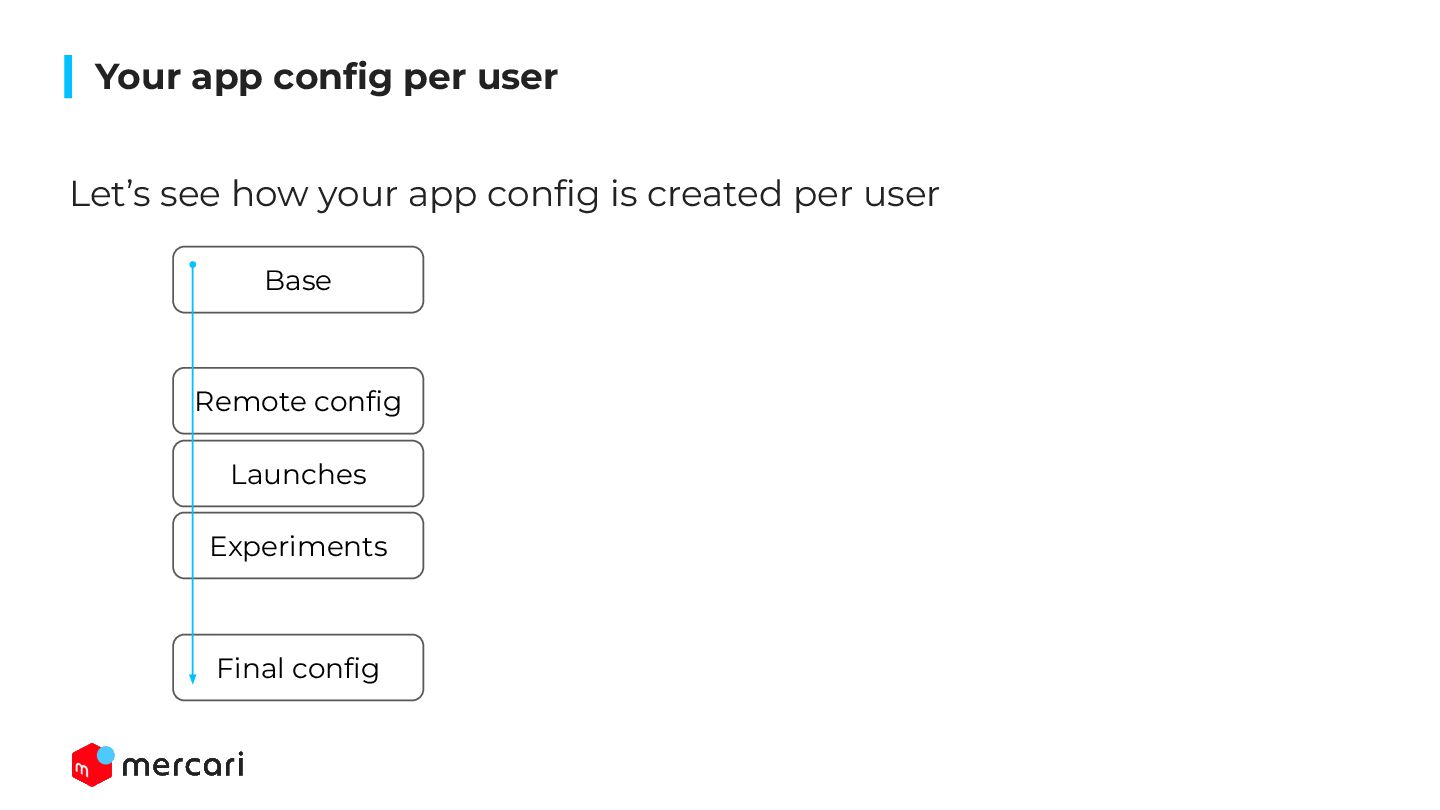The image size is (1440, 810).
Task: Click the blue line between Experiments and Final config
Action: [x=193, y=606]
